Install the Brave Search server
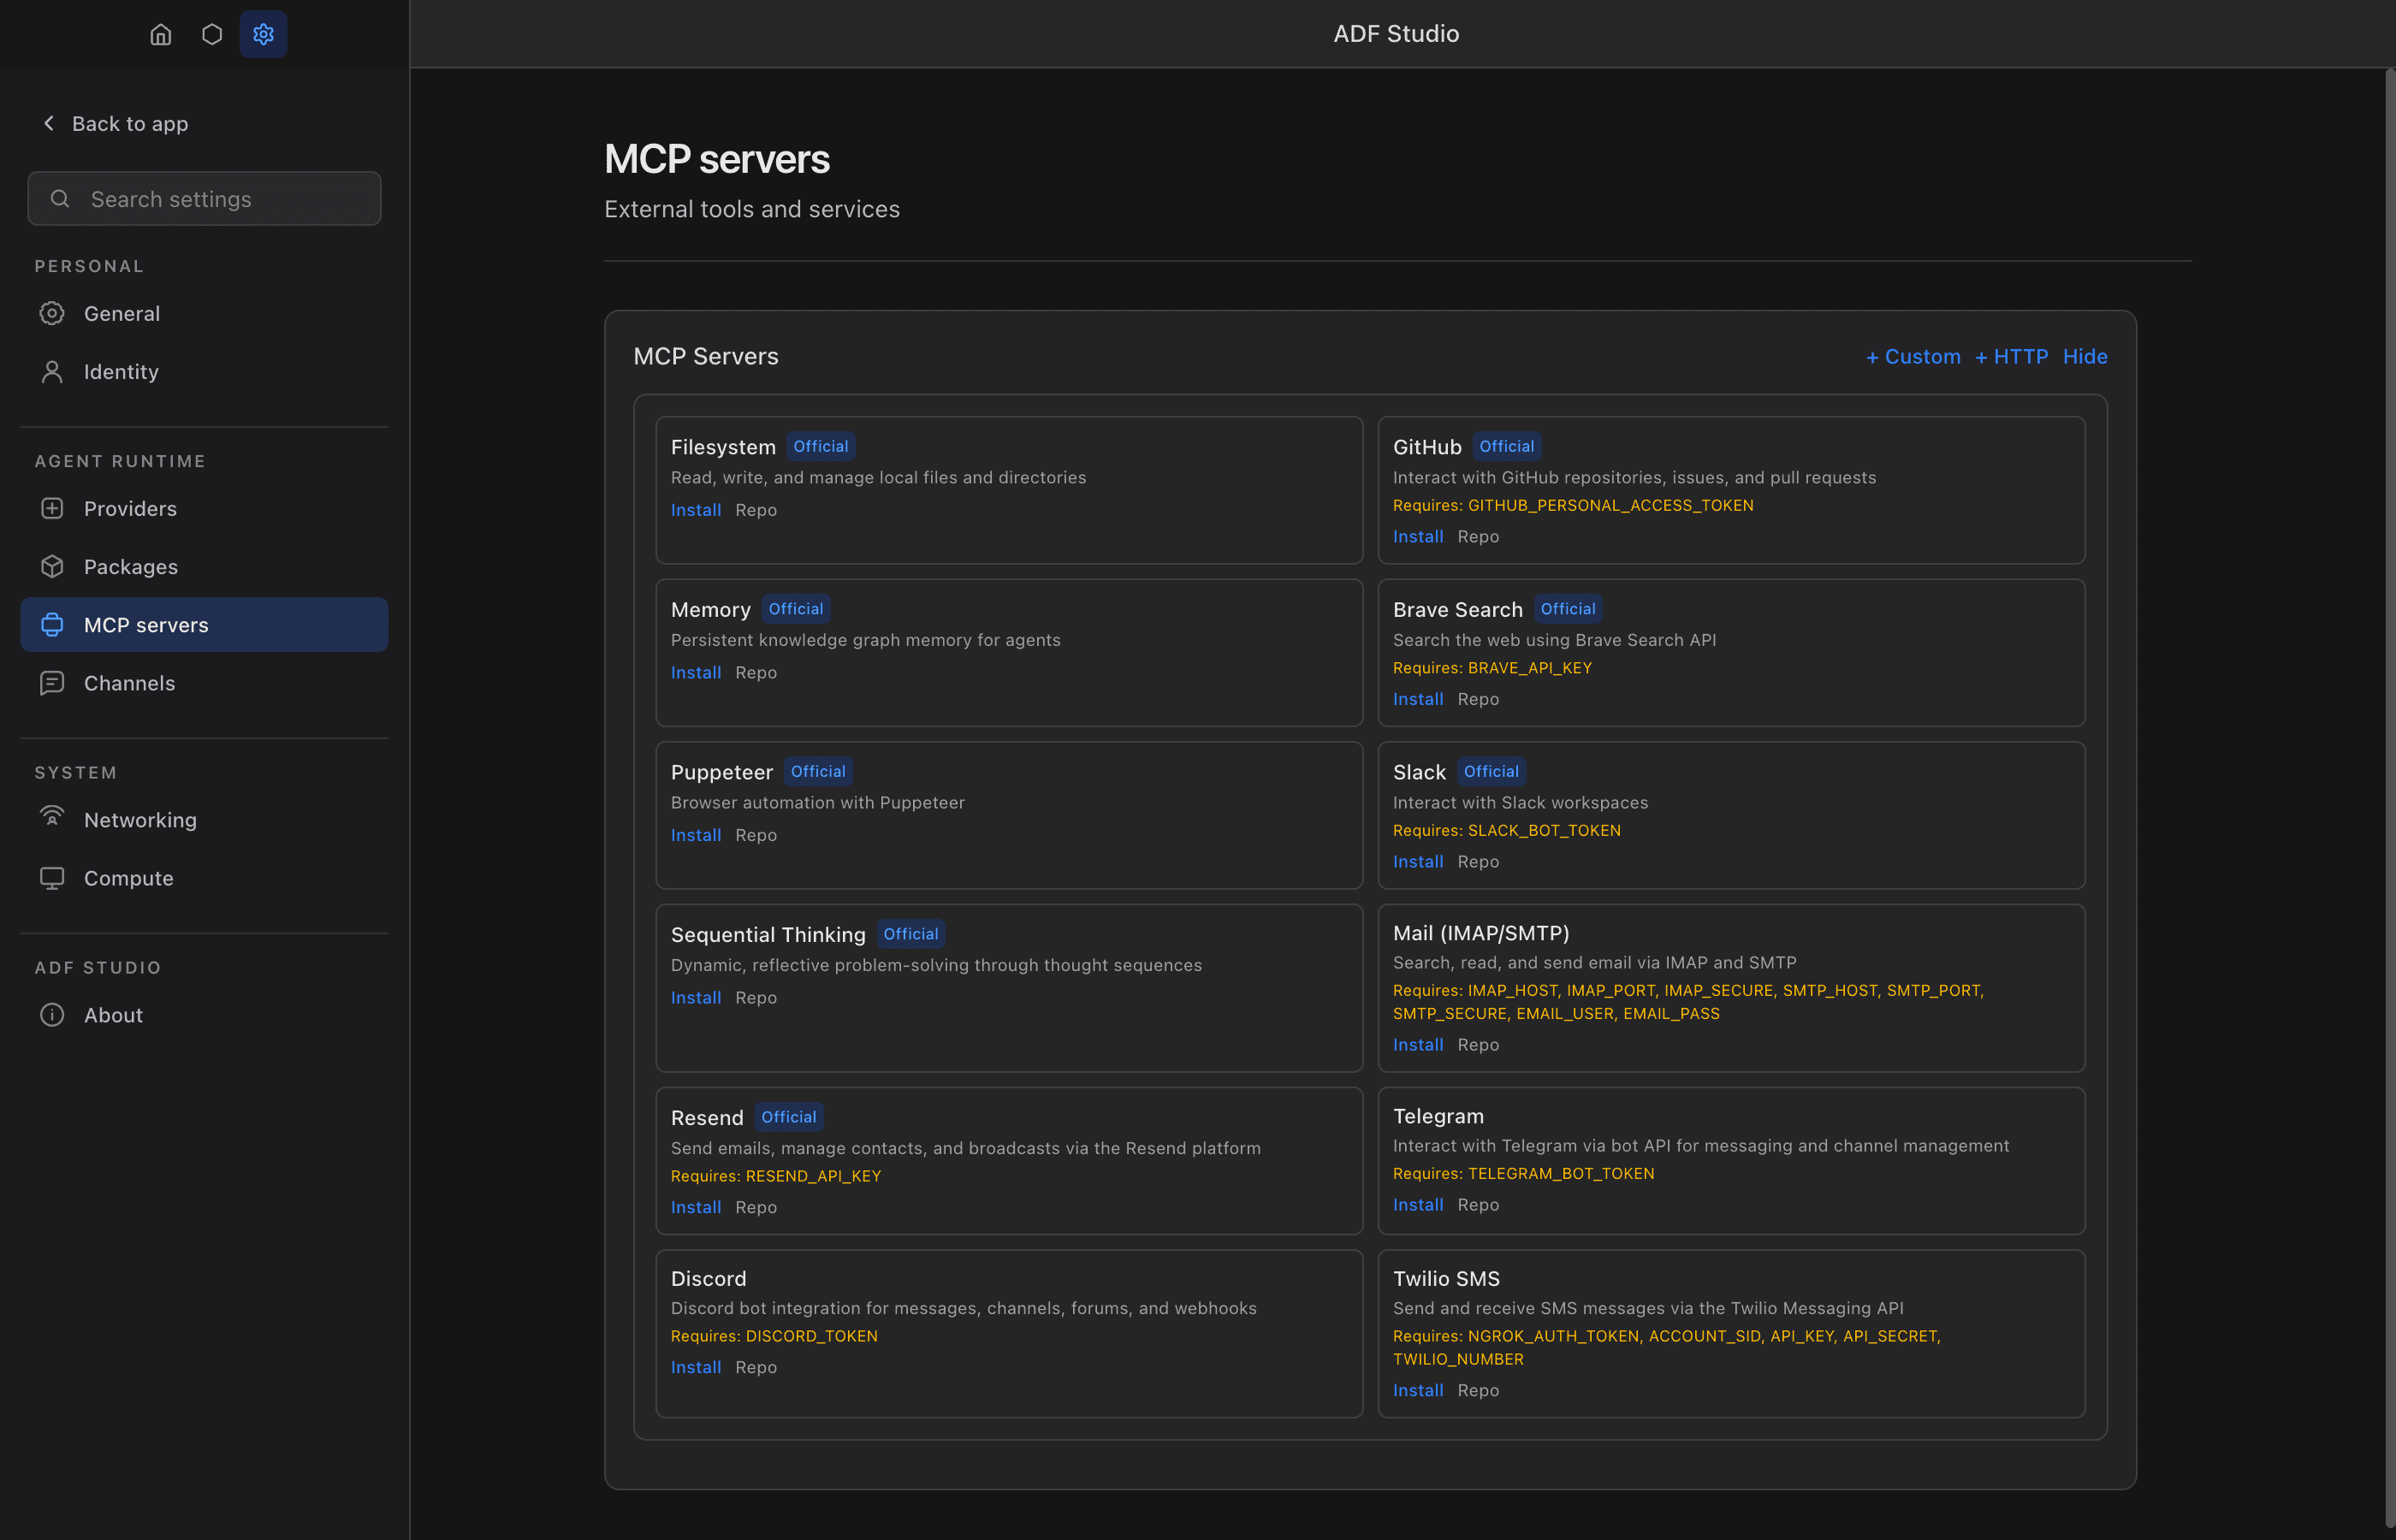2396x1540 pixels. [x=1418, y=699]
